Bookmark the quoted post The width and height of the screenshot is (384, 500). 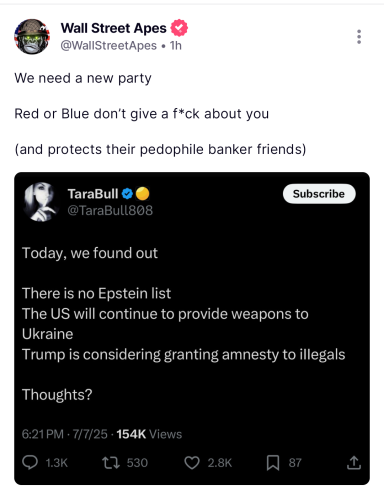point(273,463)
